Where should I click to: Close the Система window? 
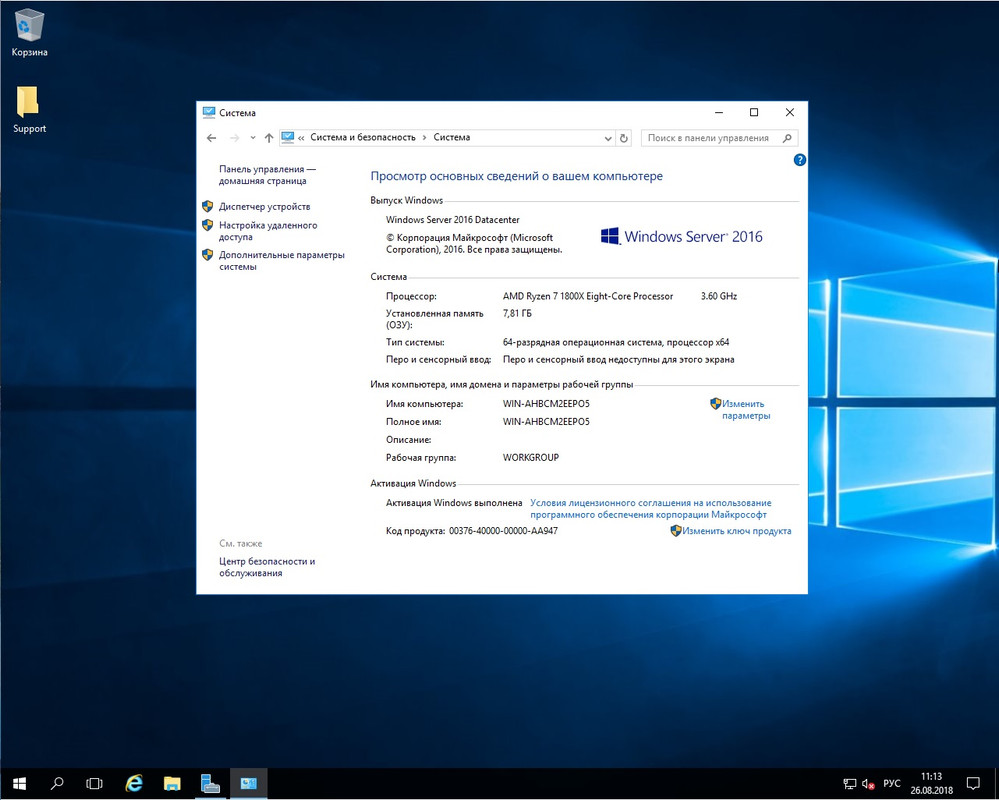(x=790, y=113)
